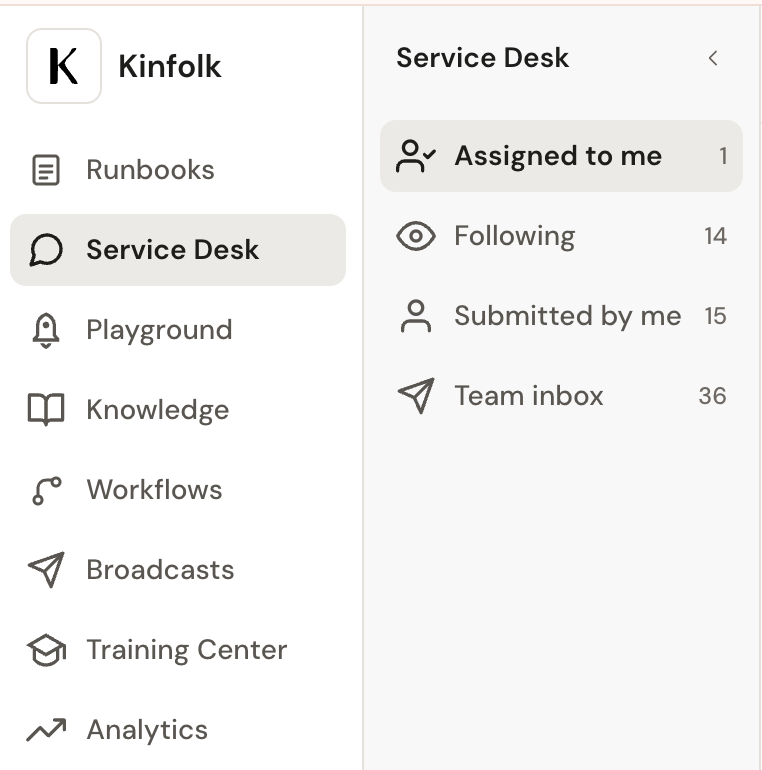Click the Workflows branch icon
This screenshot has height=770, width=762.
coord(46,490)
